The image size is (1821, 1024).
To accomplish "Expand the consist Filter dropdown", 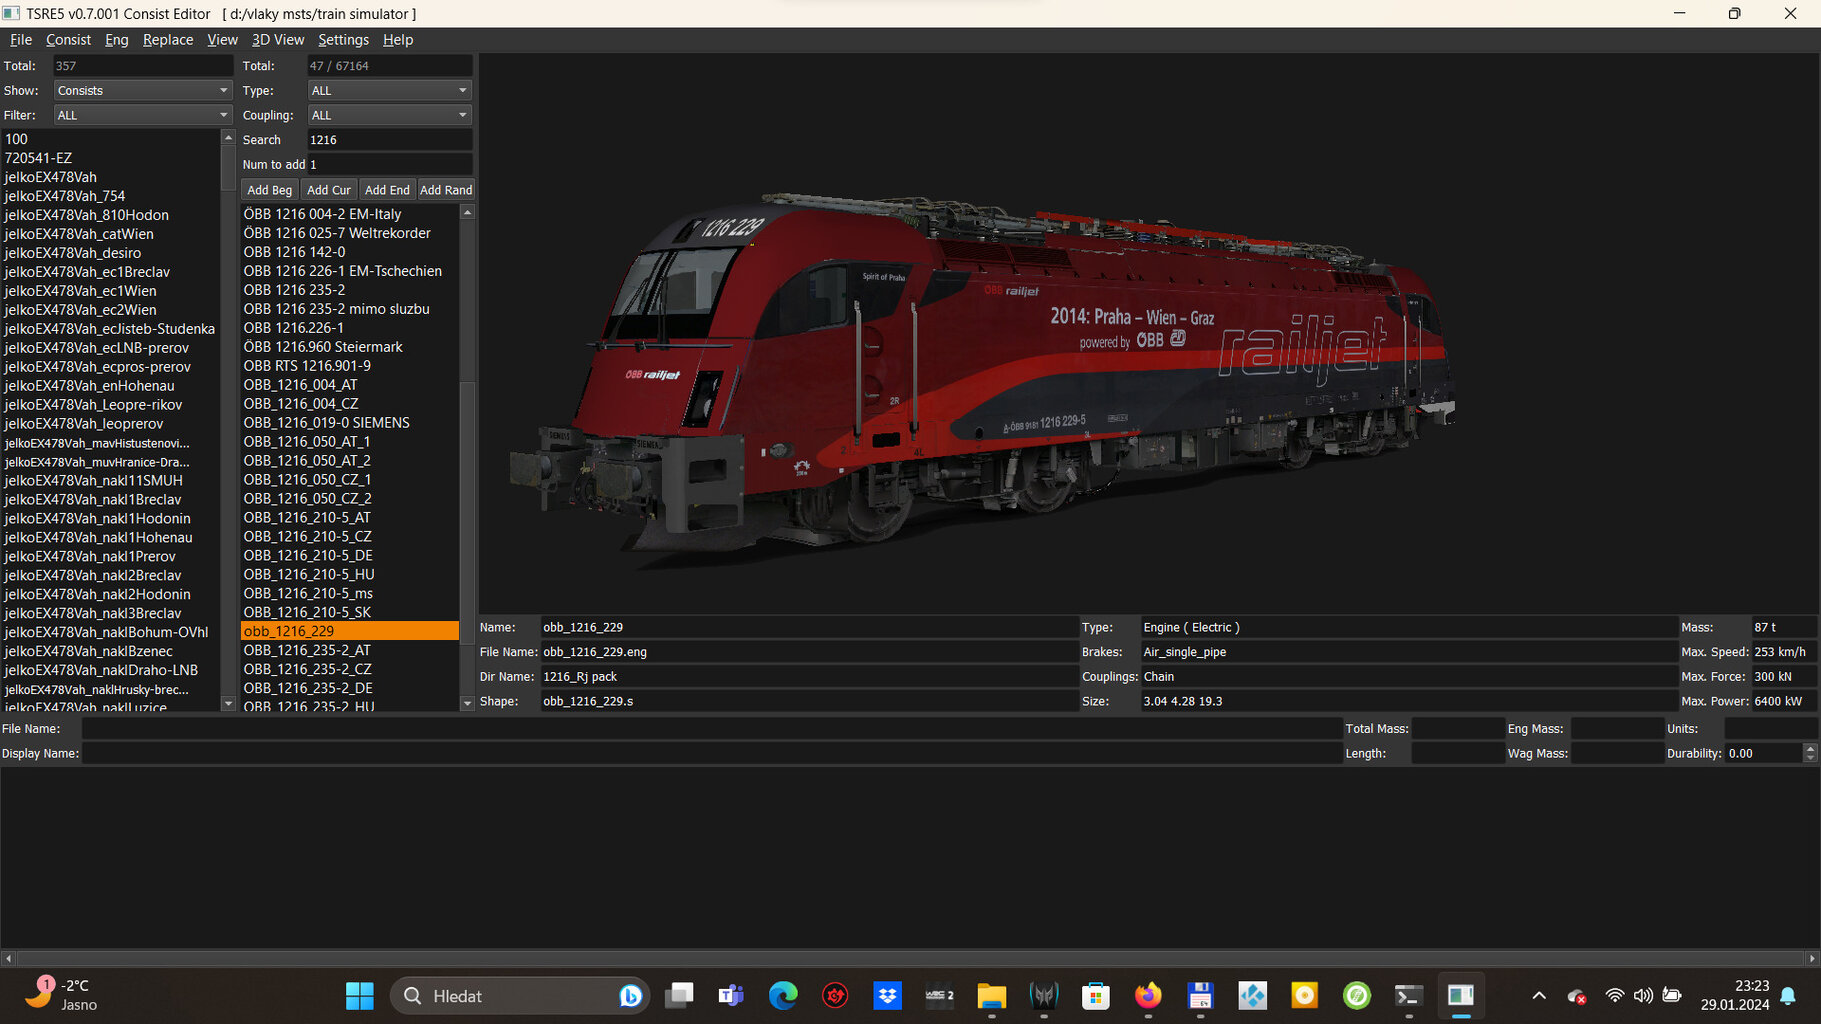I will pyautogui.click(x=143, y=115).
